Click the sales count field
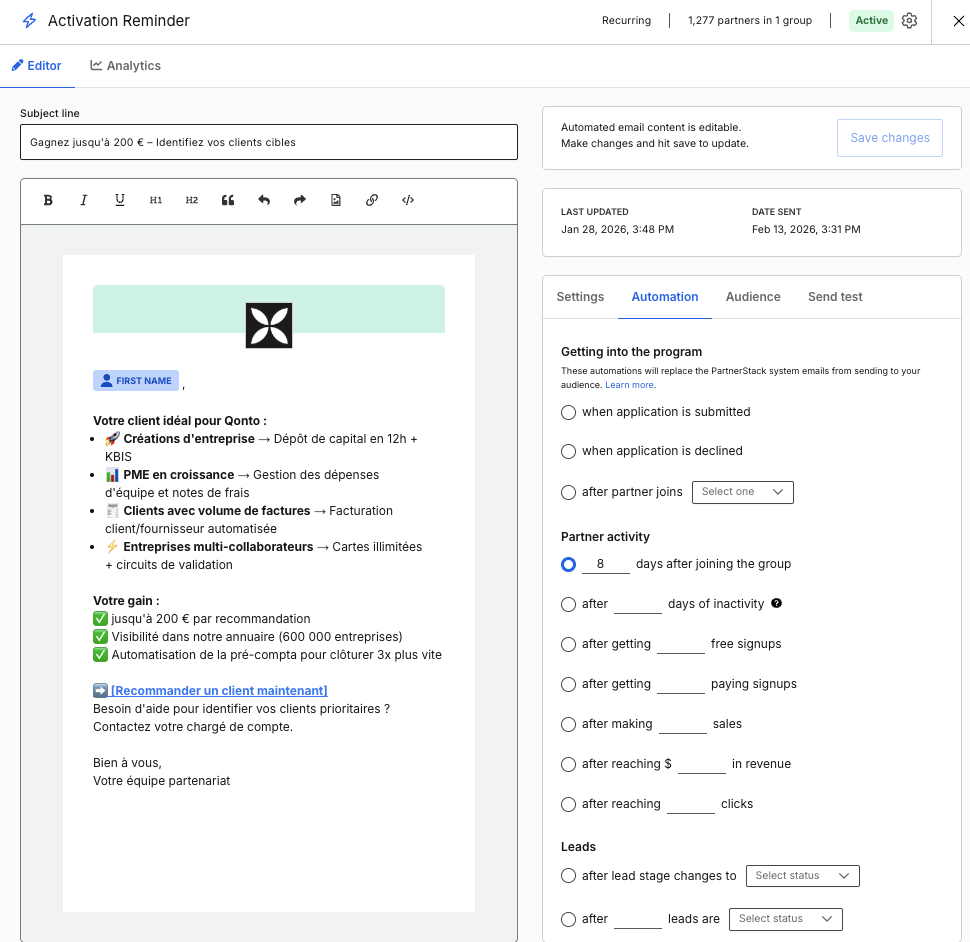970x942 pixels. click(682, 724)
